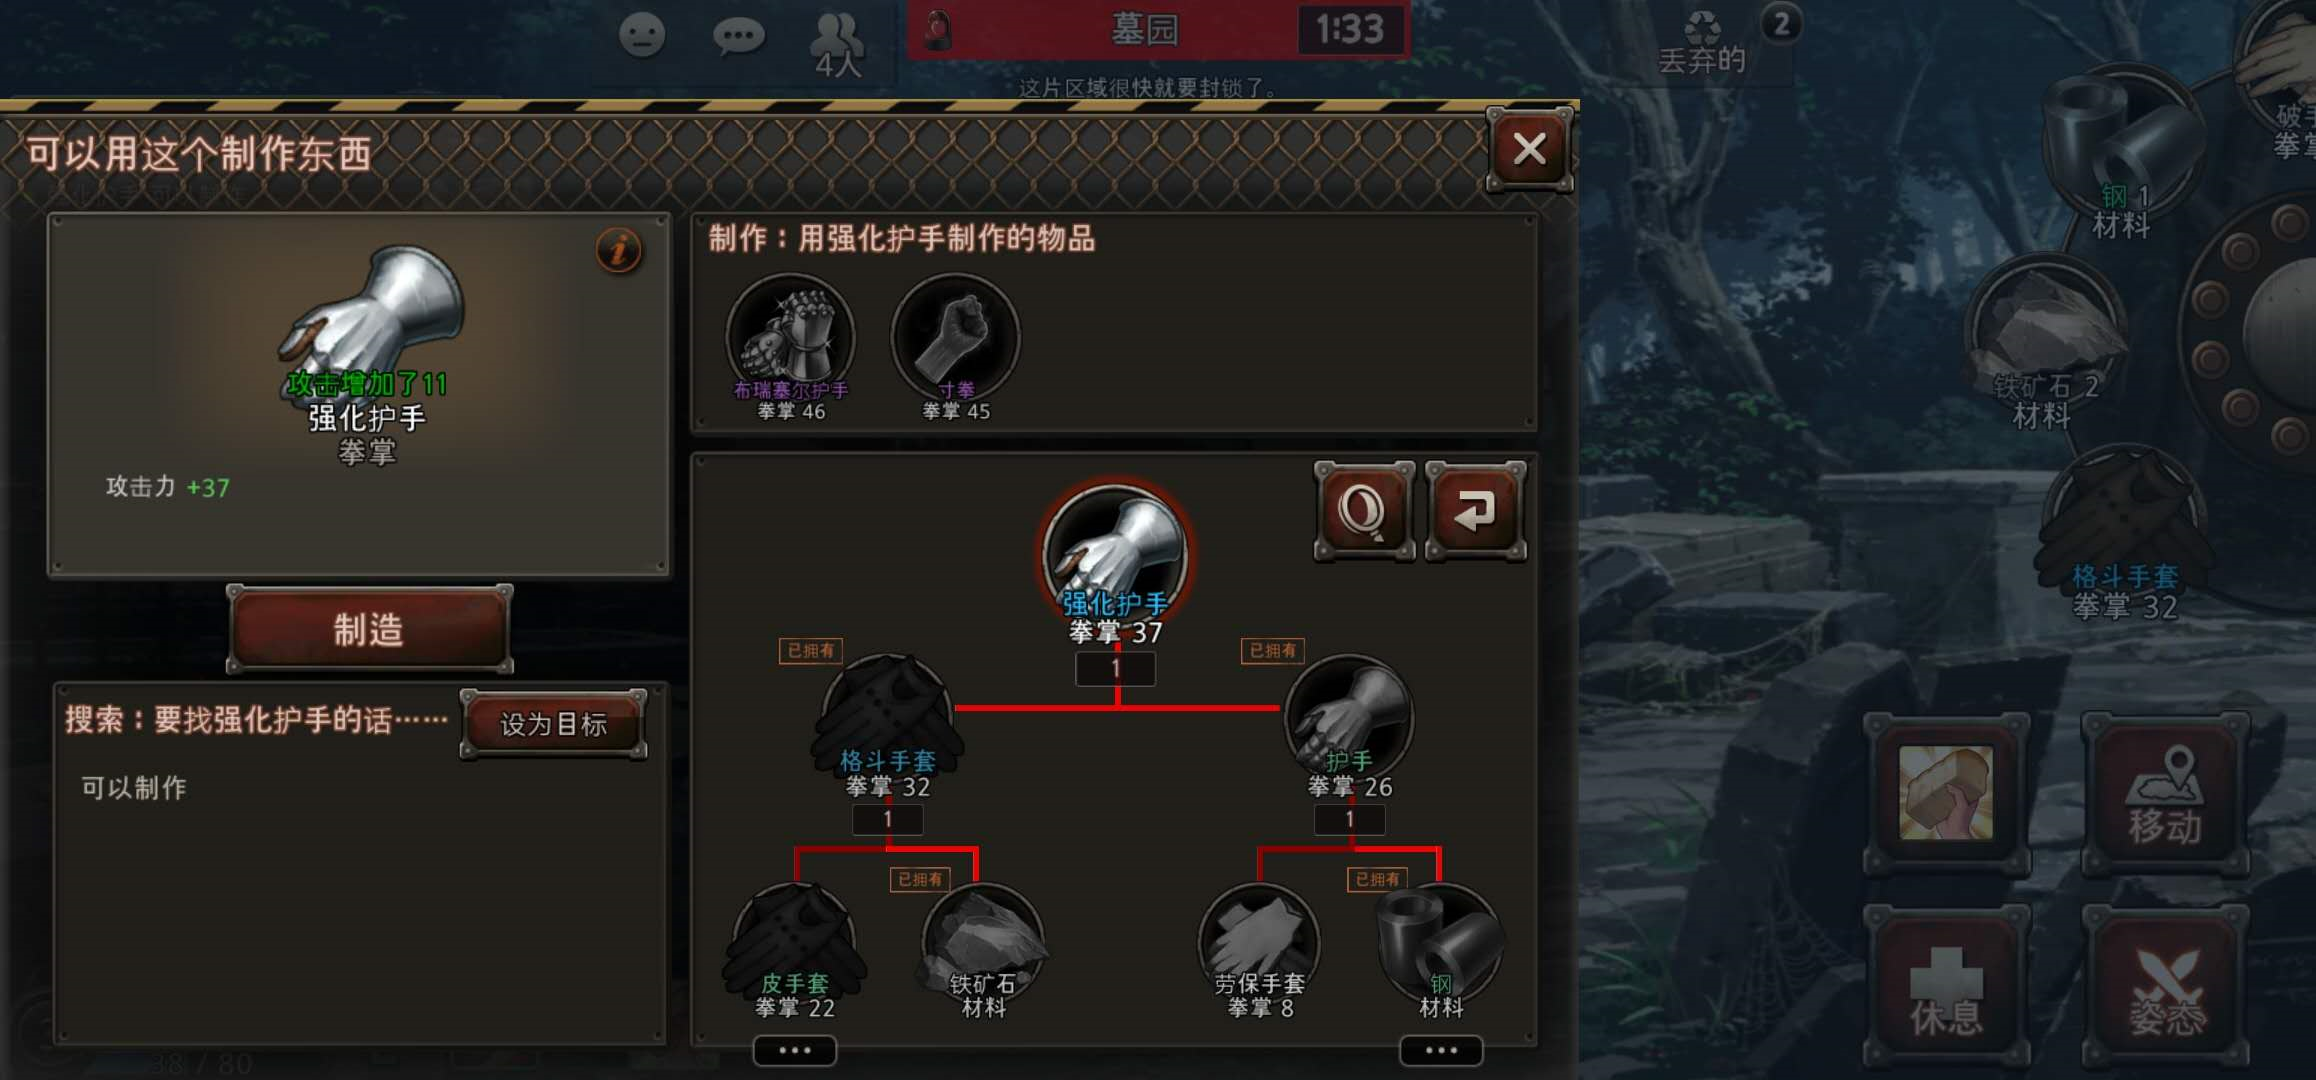2316x1080 pixels.
Task: Open the 丢弃的 discarded items
Action: pos(1702,43)
